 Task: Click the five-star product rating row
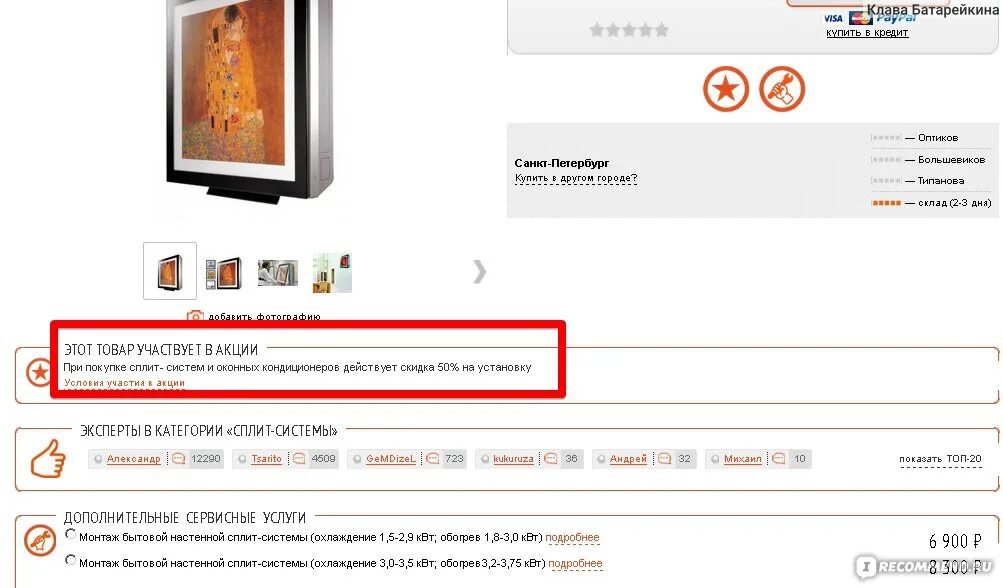(x=629, y=29)
